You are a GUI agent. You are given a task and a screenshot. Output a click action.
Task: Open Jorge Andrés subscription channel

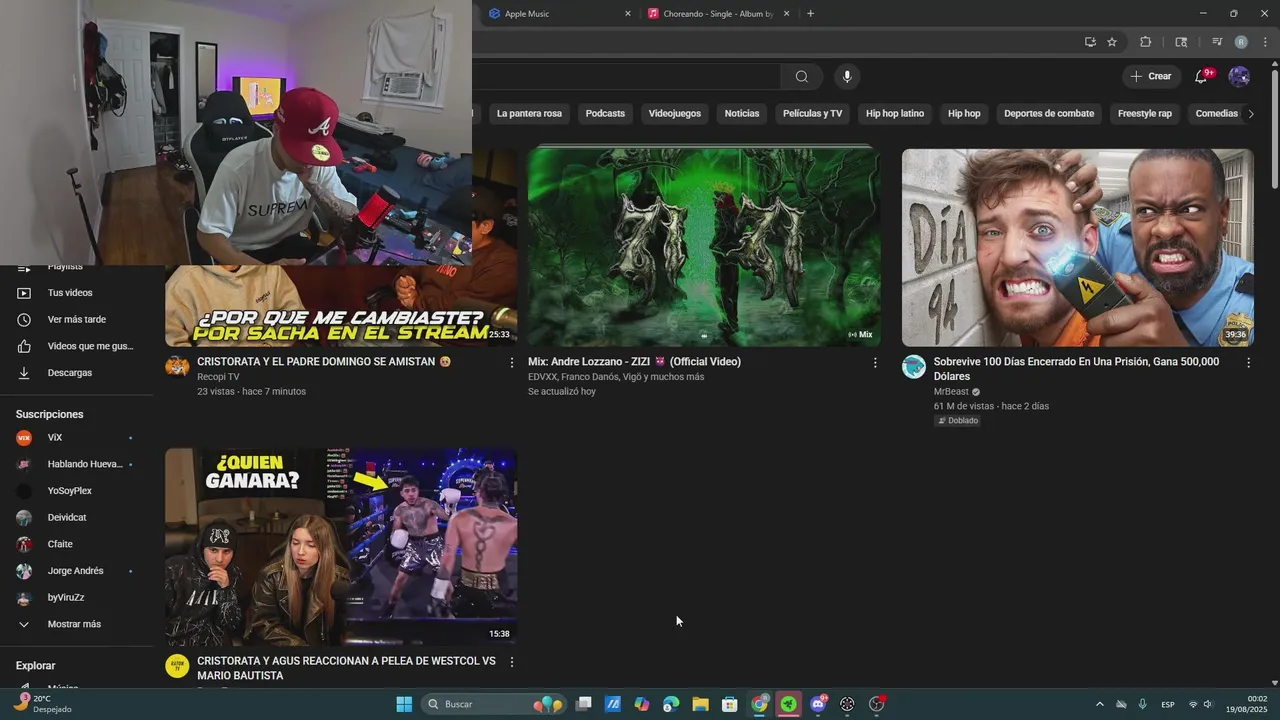tap(77, 571)
